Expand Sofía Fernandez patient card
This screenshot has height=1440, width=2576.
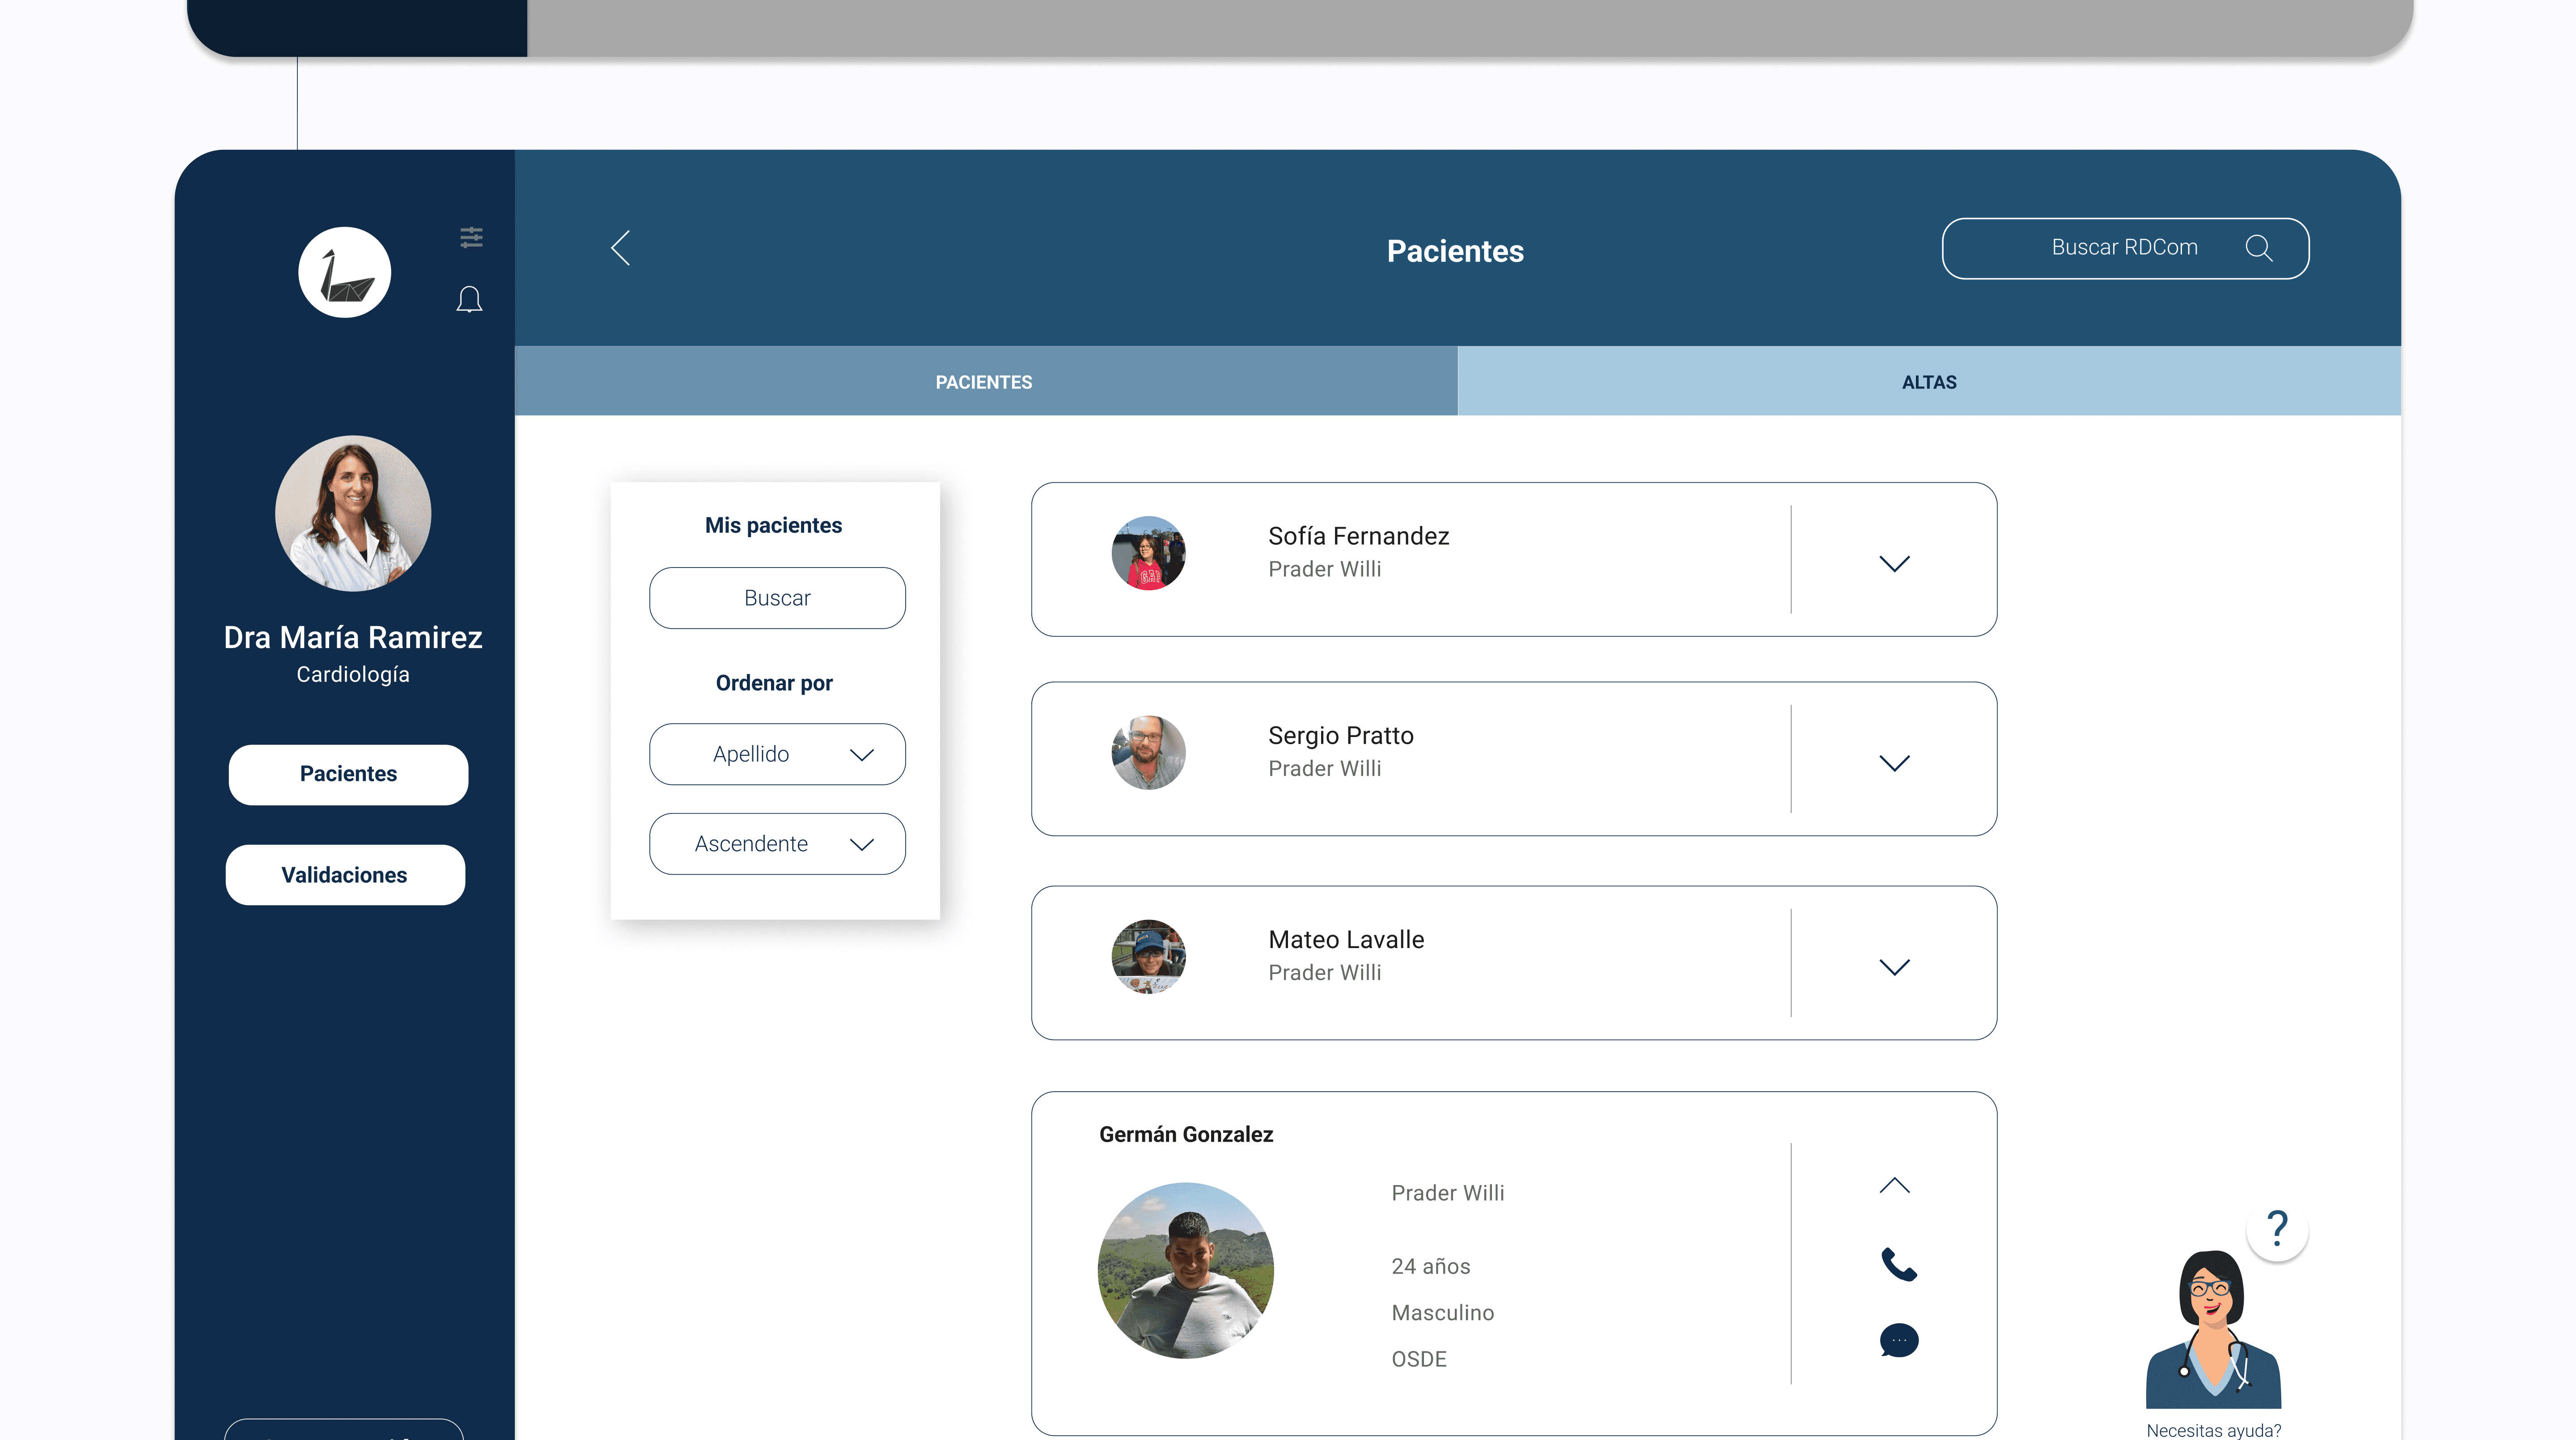[x=1894, y=563]
